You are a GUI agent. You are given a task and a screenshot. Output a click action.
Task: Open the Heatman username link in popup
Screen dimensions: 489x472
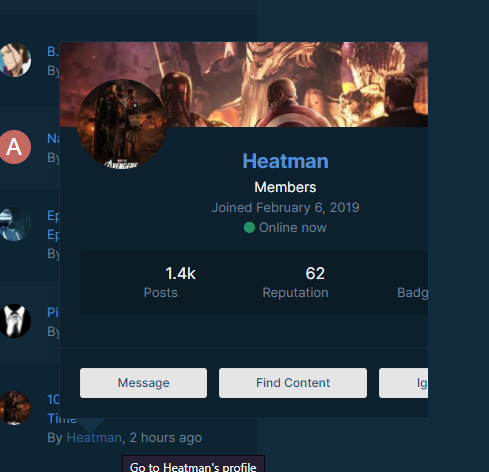(285, 161)
